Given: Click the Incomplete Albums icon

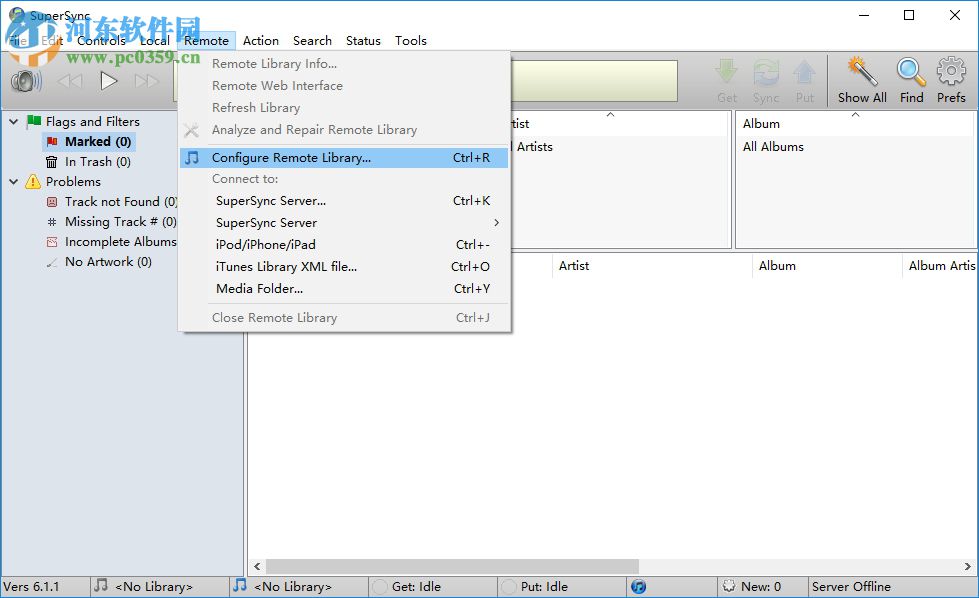Looking at the screenshot, I should 52,242.
